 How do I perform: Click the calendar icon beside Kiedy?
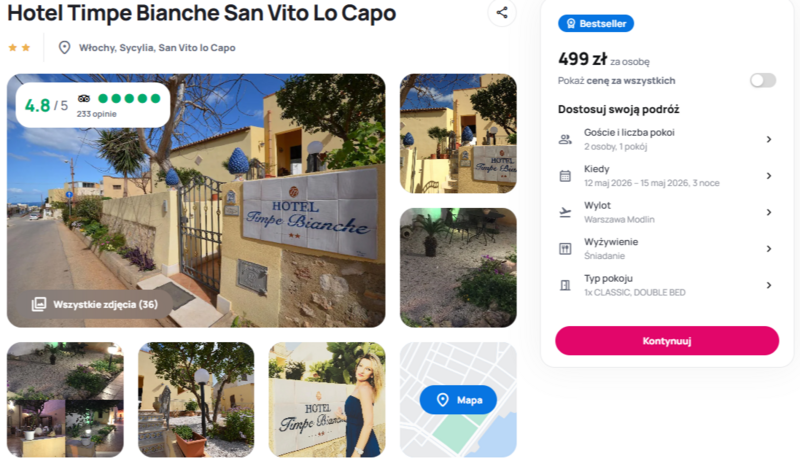tap(565, 176)
